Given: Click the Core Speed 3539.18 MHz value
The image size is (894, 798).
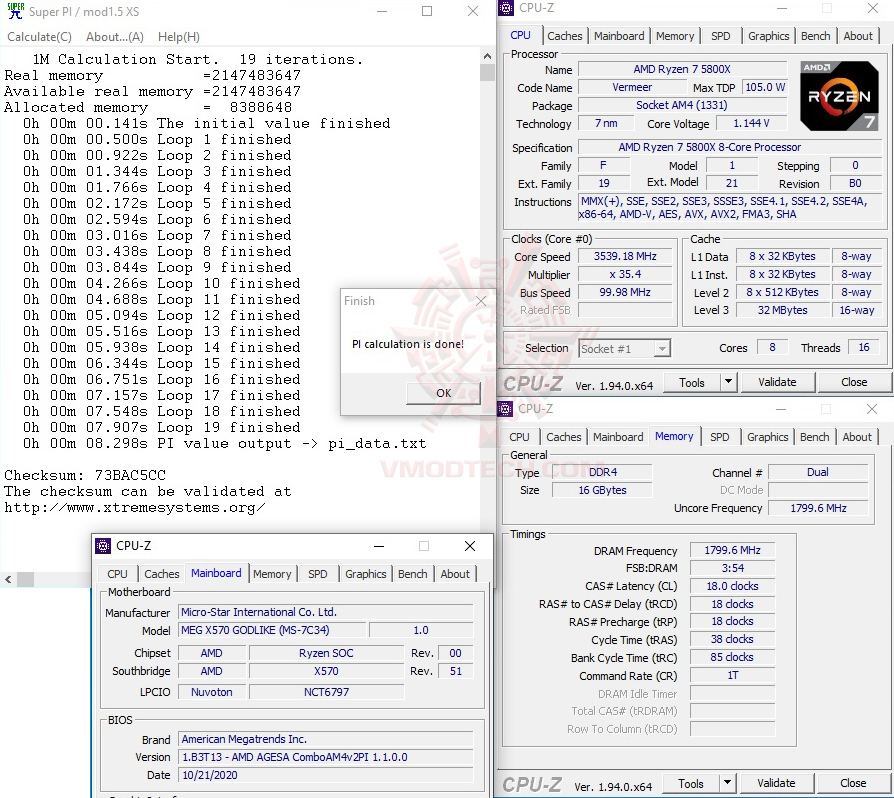Looking at the screenshot, I should (625, 256).
